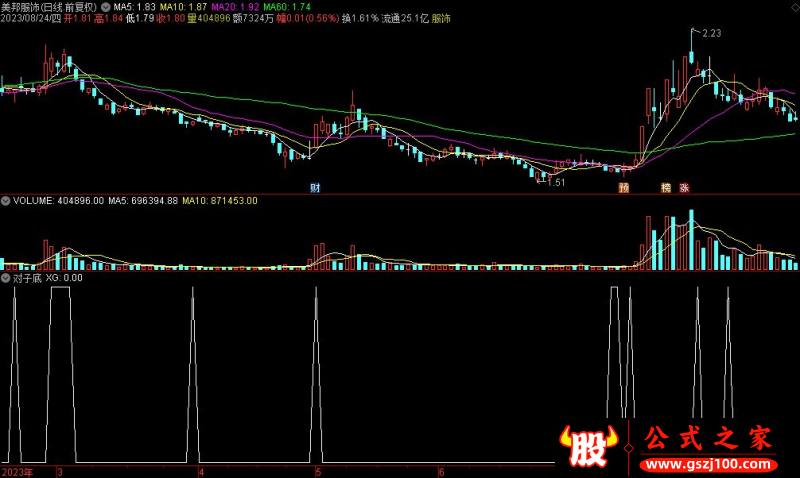800x478 pixels.
Task: Click the high price 高1.84
Action: (x=109, y=18)
